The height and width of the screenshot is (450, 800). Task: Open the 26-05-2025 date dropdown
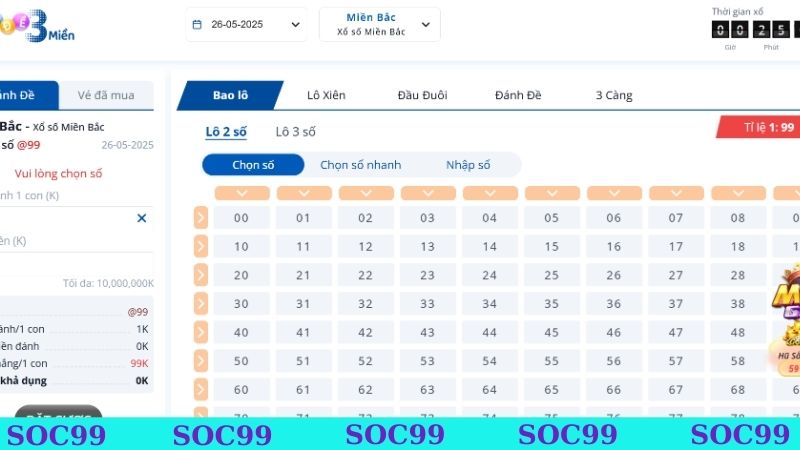coord(246,24)
